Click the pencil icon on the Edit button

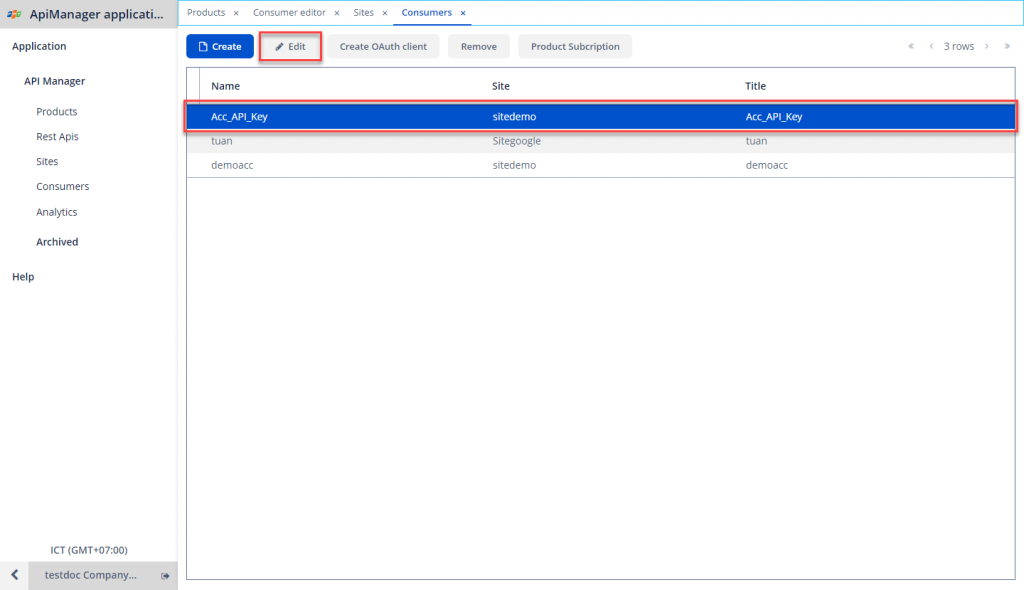click(x=278, y=46)
